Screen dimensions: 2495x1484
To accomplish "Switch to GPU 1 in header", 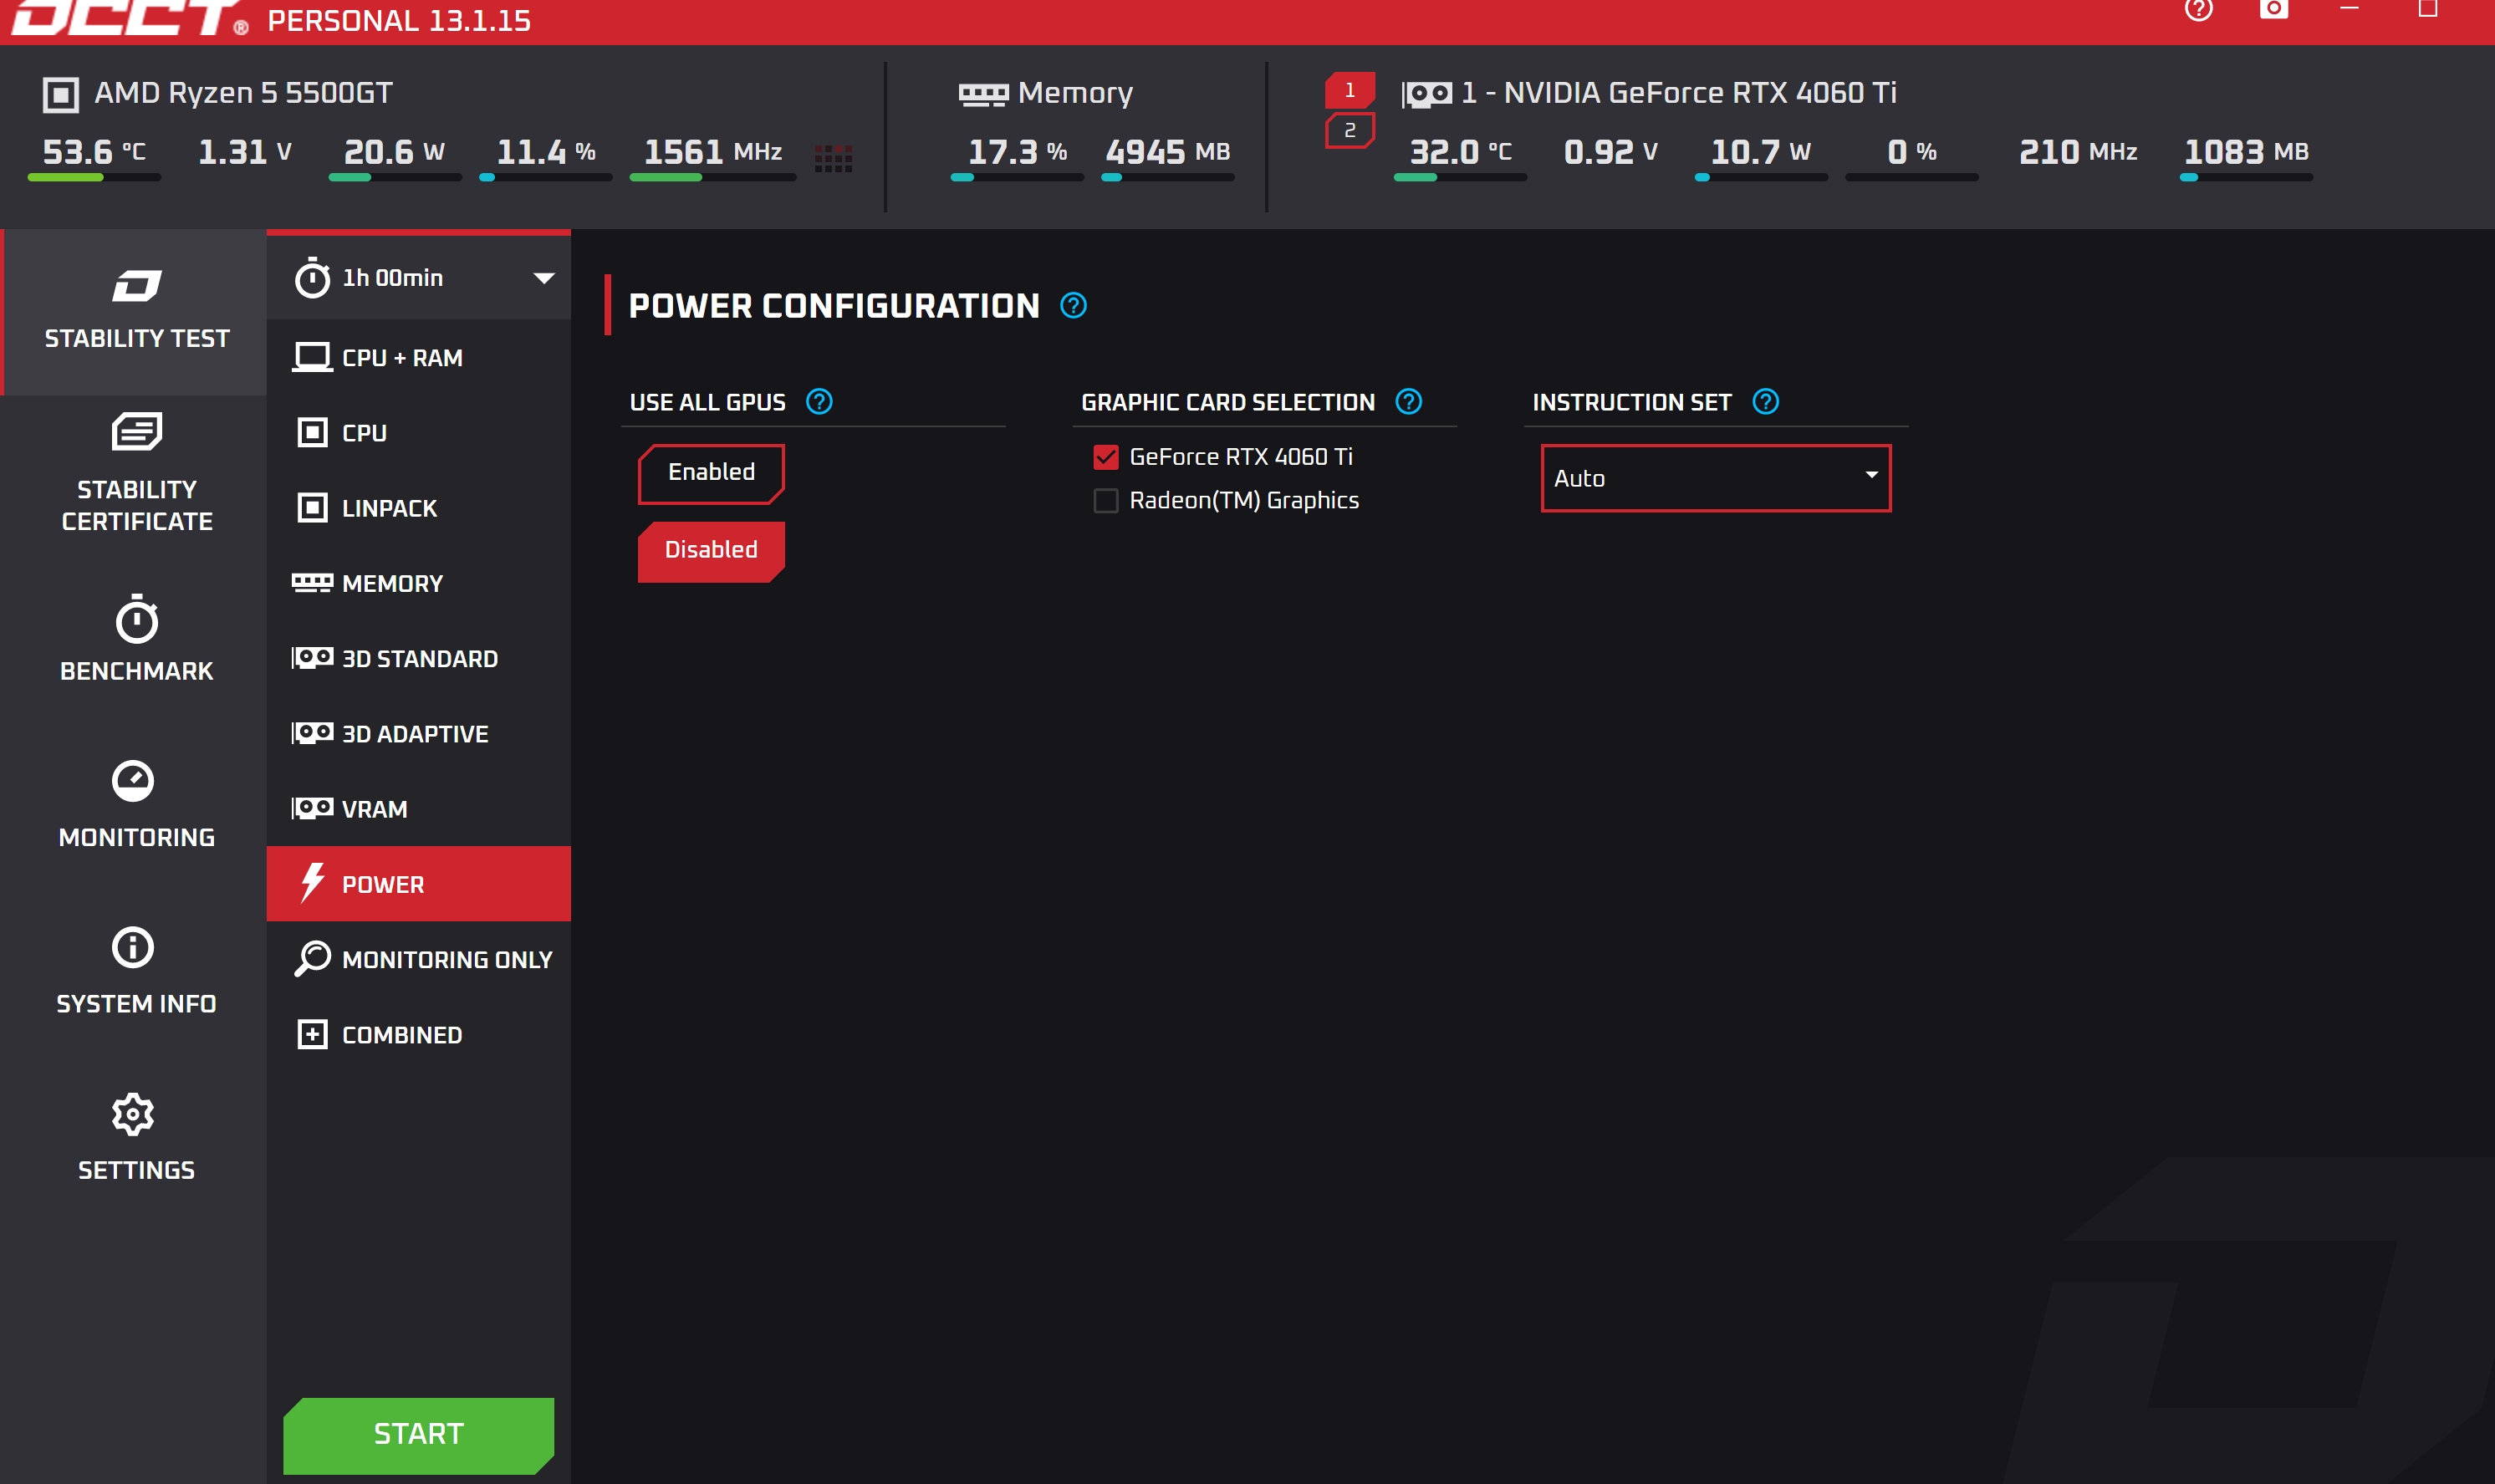I will [1349, 90].
